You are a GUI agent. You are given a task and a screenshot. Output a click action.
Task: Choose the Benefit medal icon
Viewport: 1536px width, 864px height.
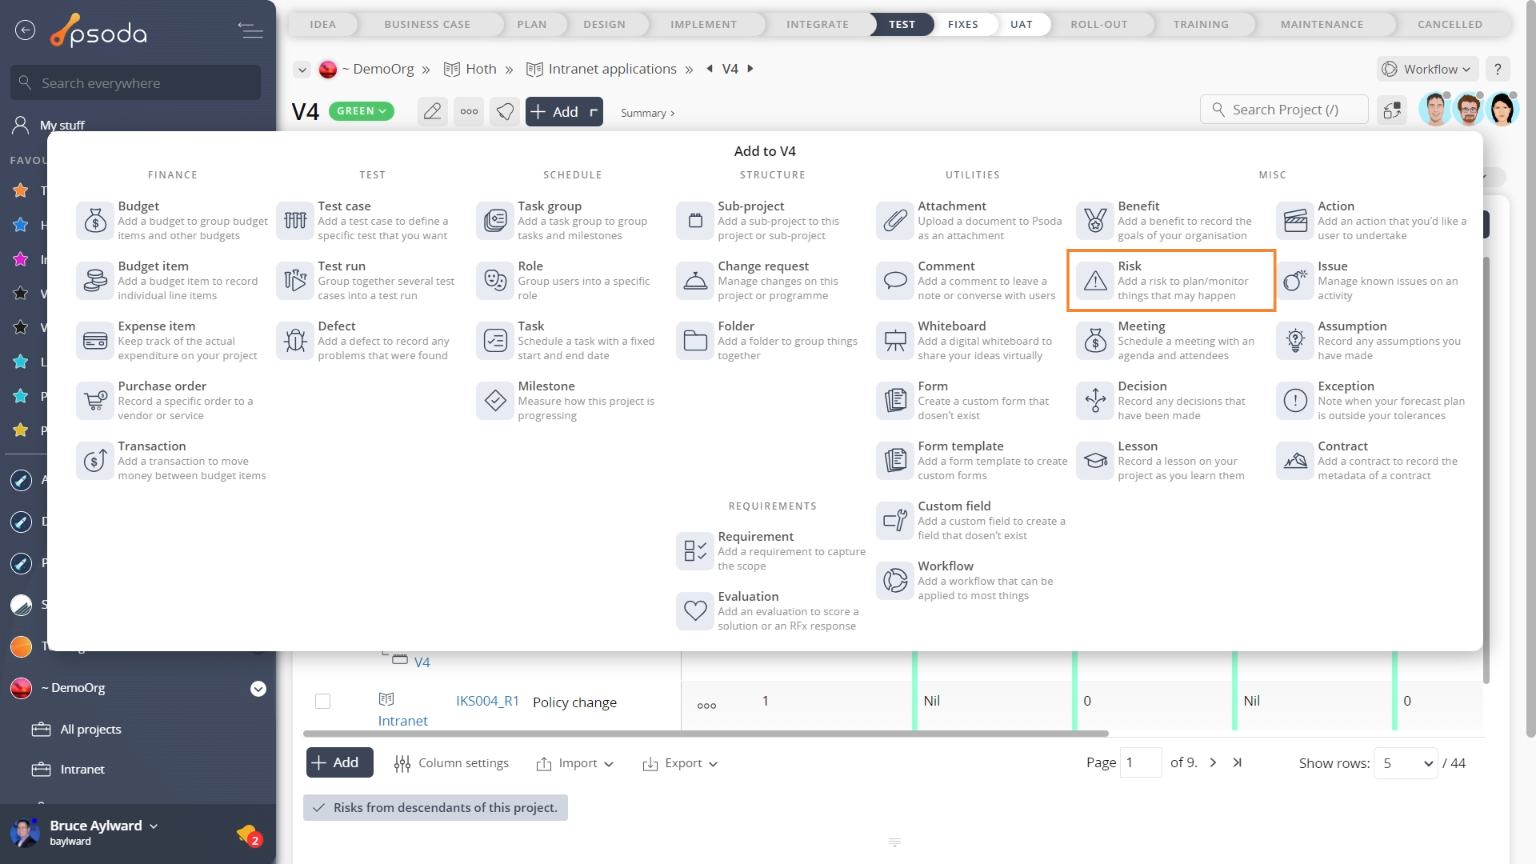[1095, 221]
